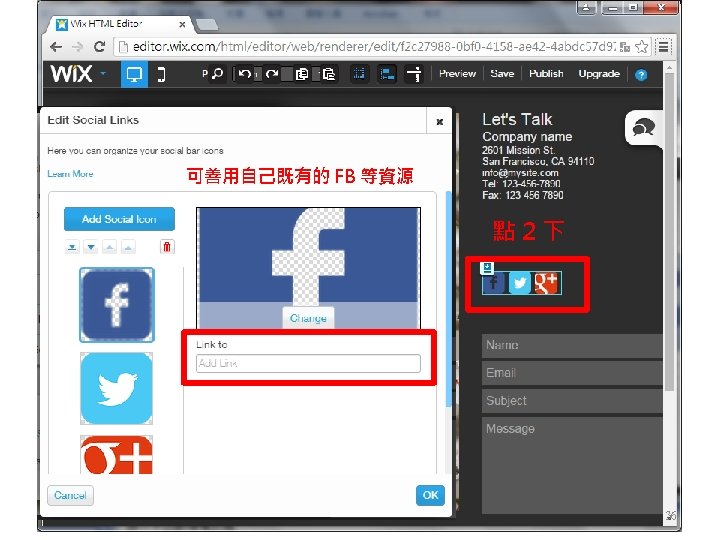Select the Twitter icon in list
This screenshot has height=540, width=720.
coord(117,388)
